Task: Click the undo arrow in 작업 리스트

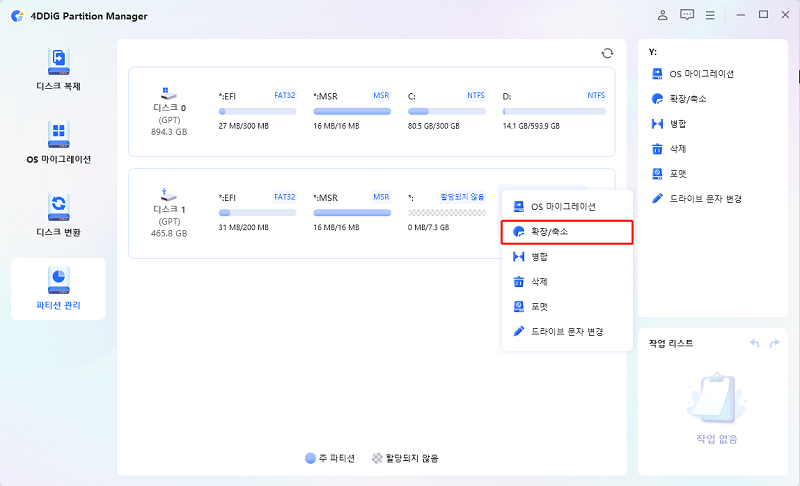Action: pos(755,343)
